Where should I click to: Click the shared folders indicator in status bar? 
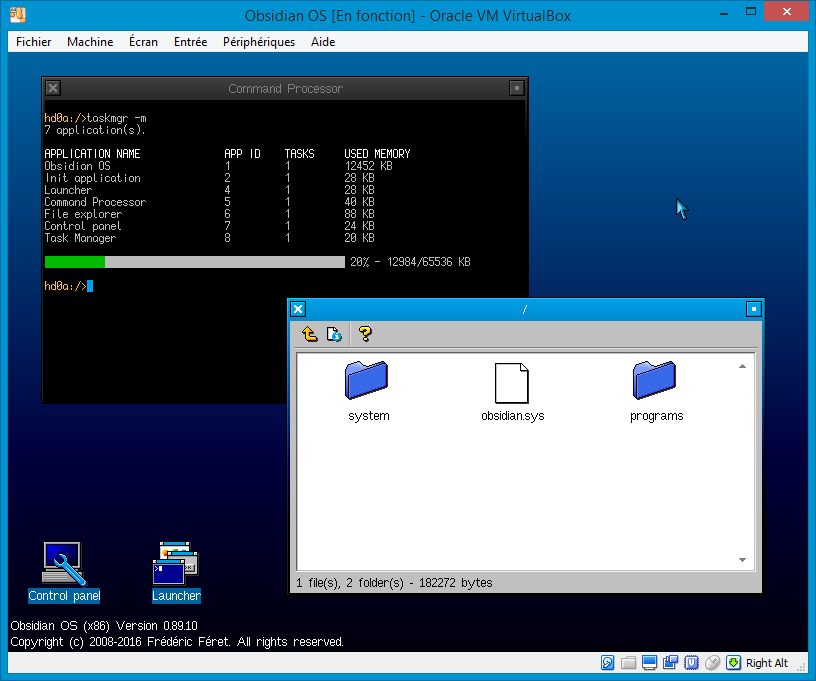(629, 662)
